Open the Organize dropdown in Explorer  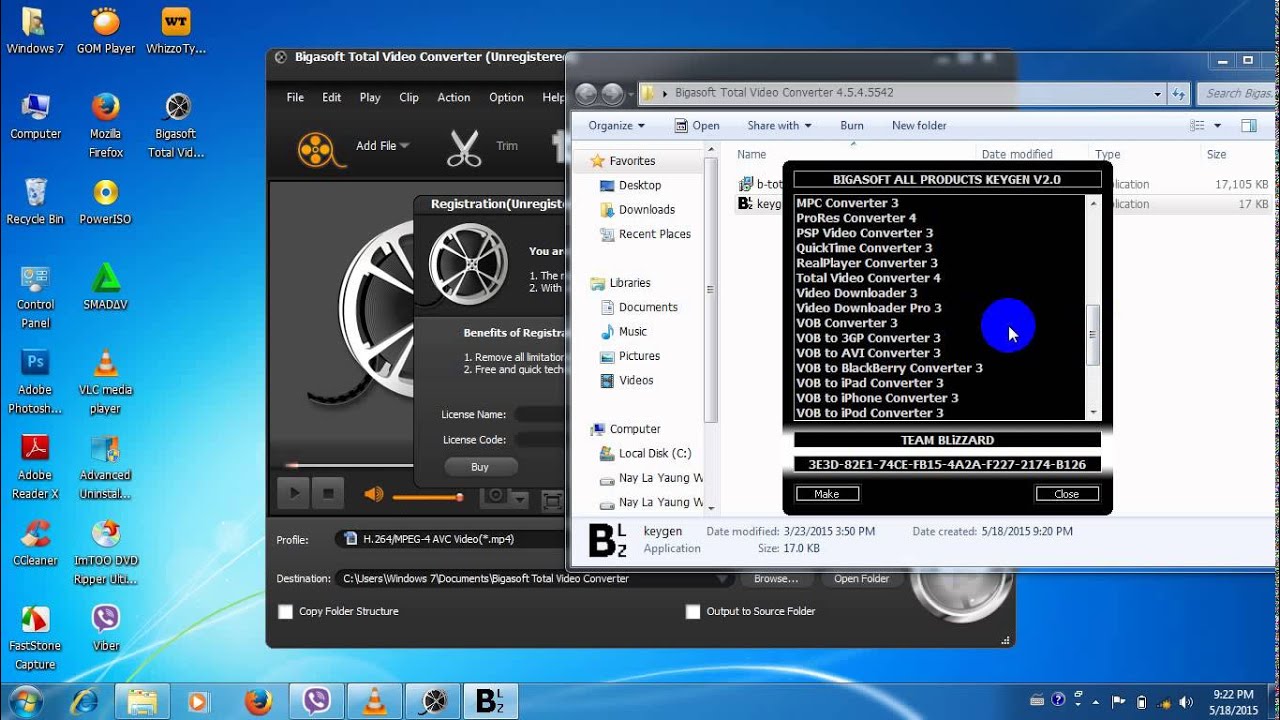(x=616, y=125)
